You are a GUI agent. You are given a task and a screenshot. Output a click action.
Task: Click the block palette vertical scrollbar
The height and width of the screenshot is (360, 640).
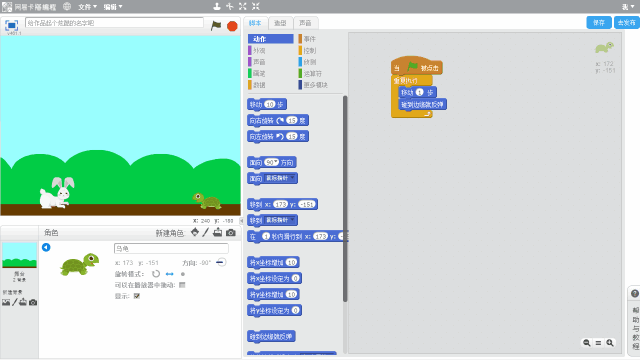coord(345,199)
